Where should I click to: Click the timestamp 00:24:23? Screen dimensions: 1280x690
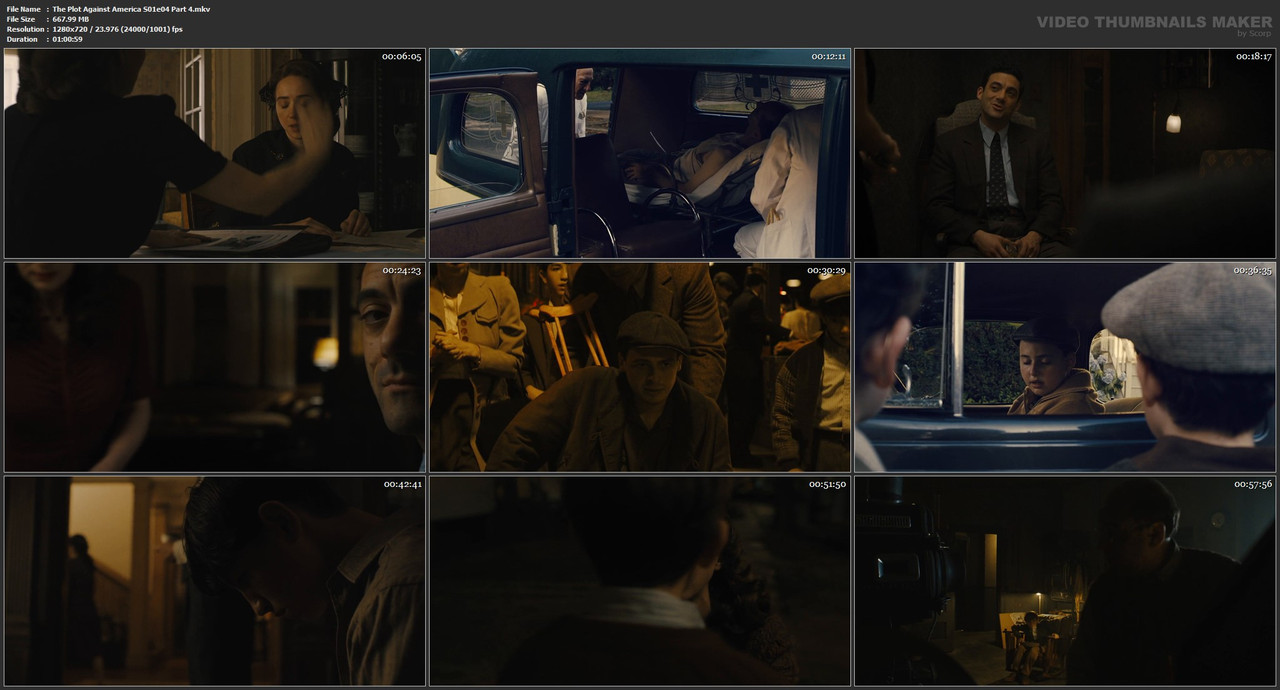pos(402,270)
